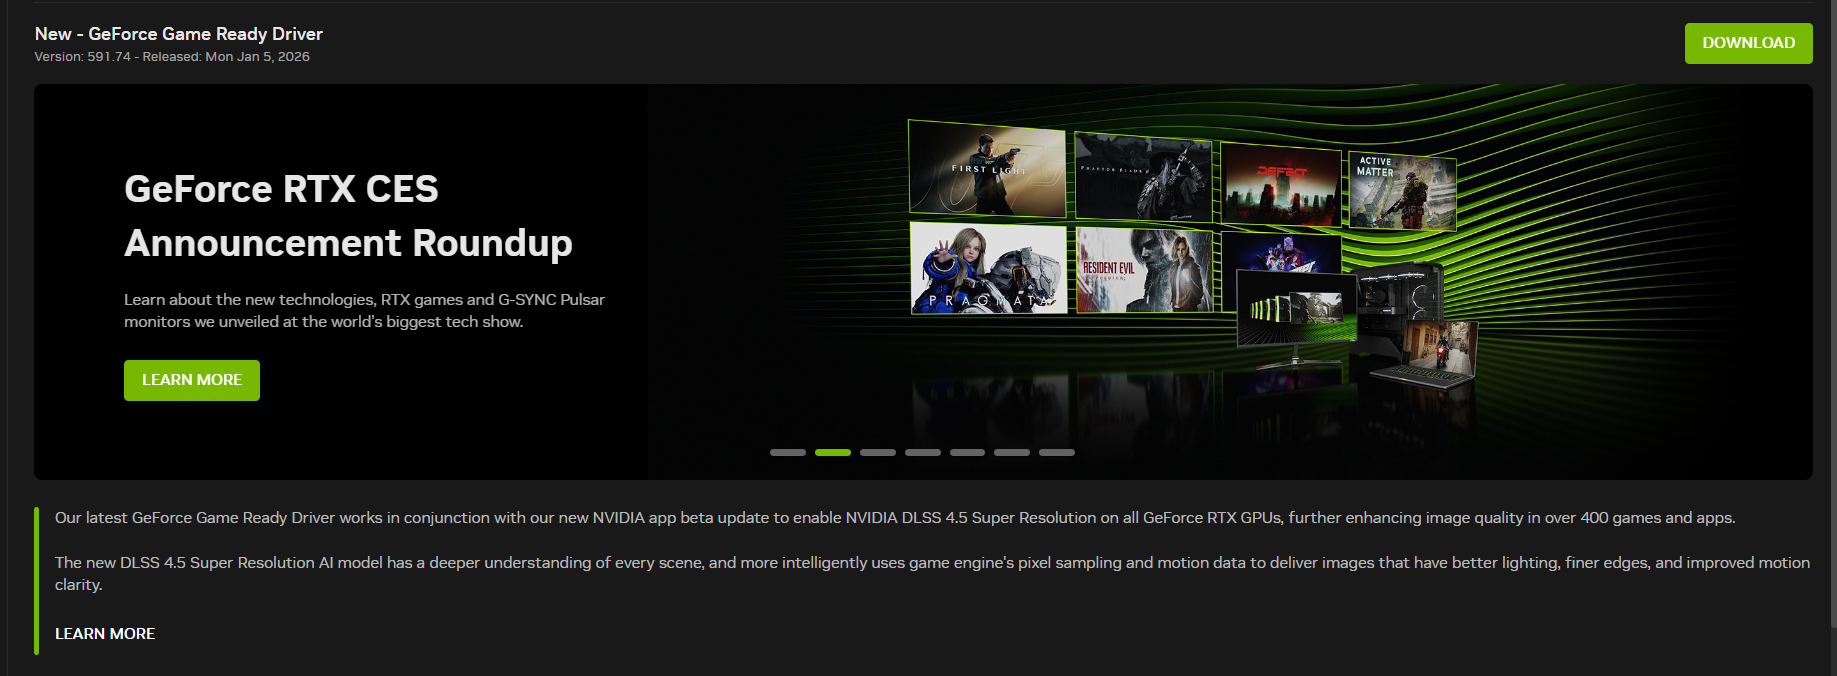Switch to fourth carousel slide indicator
Image resolution: width=1837 pixels, height=676 pixels.
tap(923, 453)
